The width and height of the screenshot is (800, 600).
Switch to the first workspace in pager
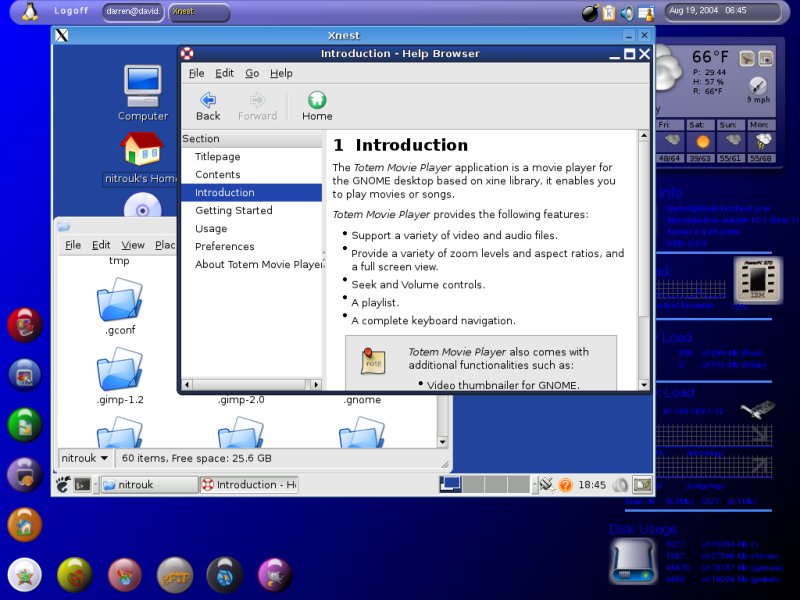(x=451, y=484)
